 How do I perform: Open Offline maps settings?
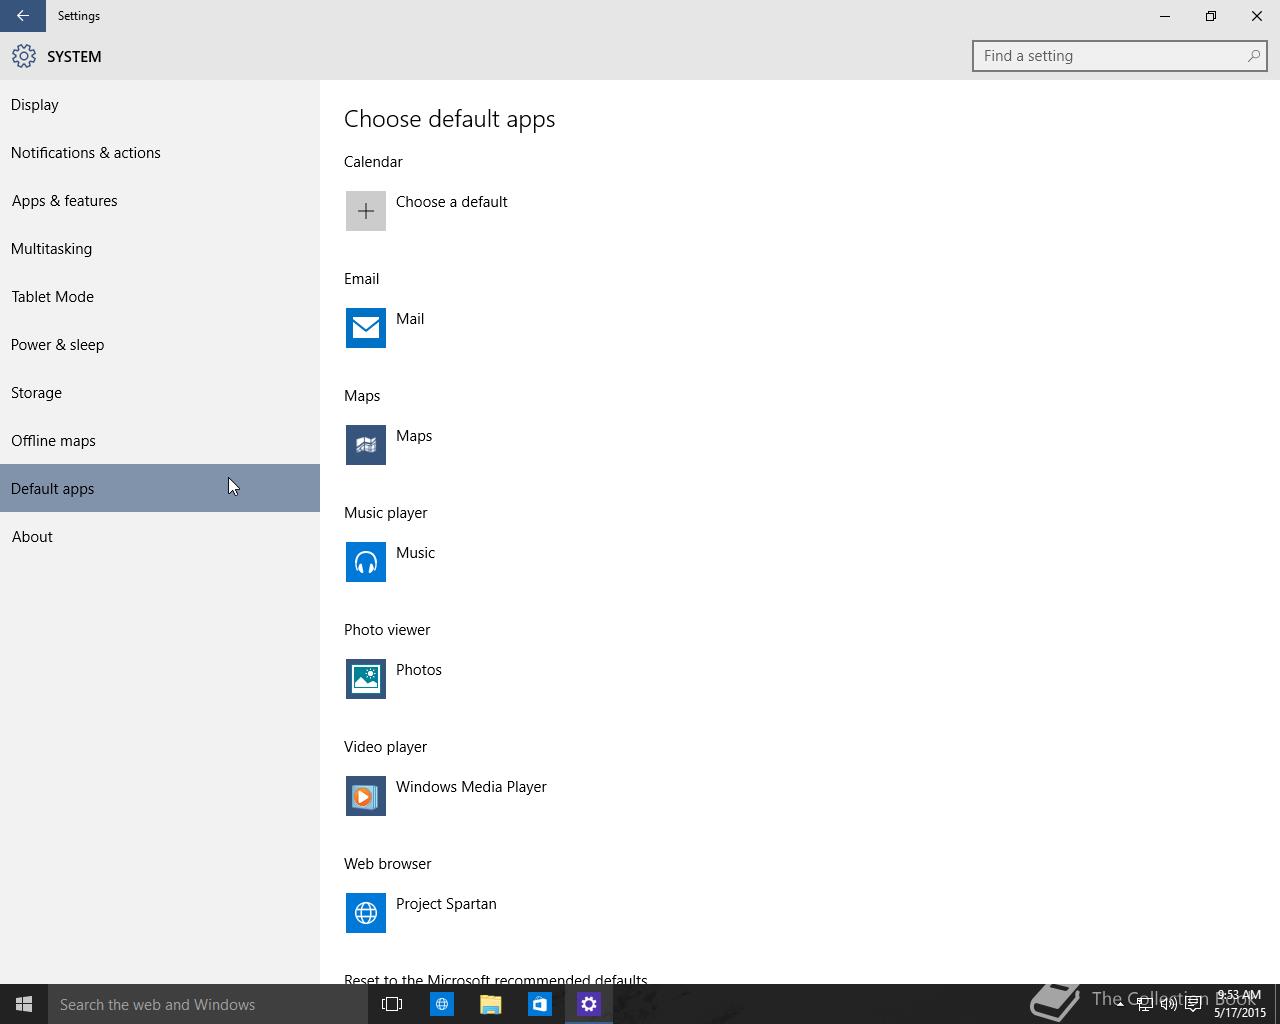coord(160,440)
